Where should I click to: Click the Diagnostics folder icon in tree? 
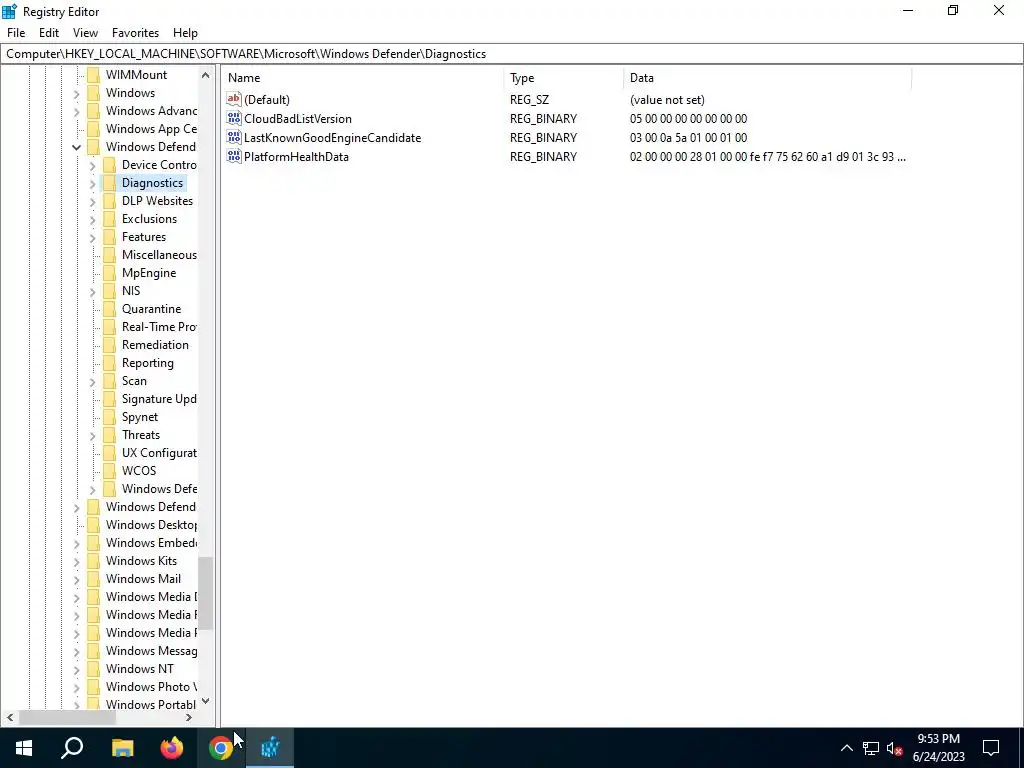tap(109, 183)
